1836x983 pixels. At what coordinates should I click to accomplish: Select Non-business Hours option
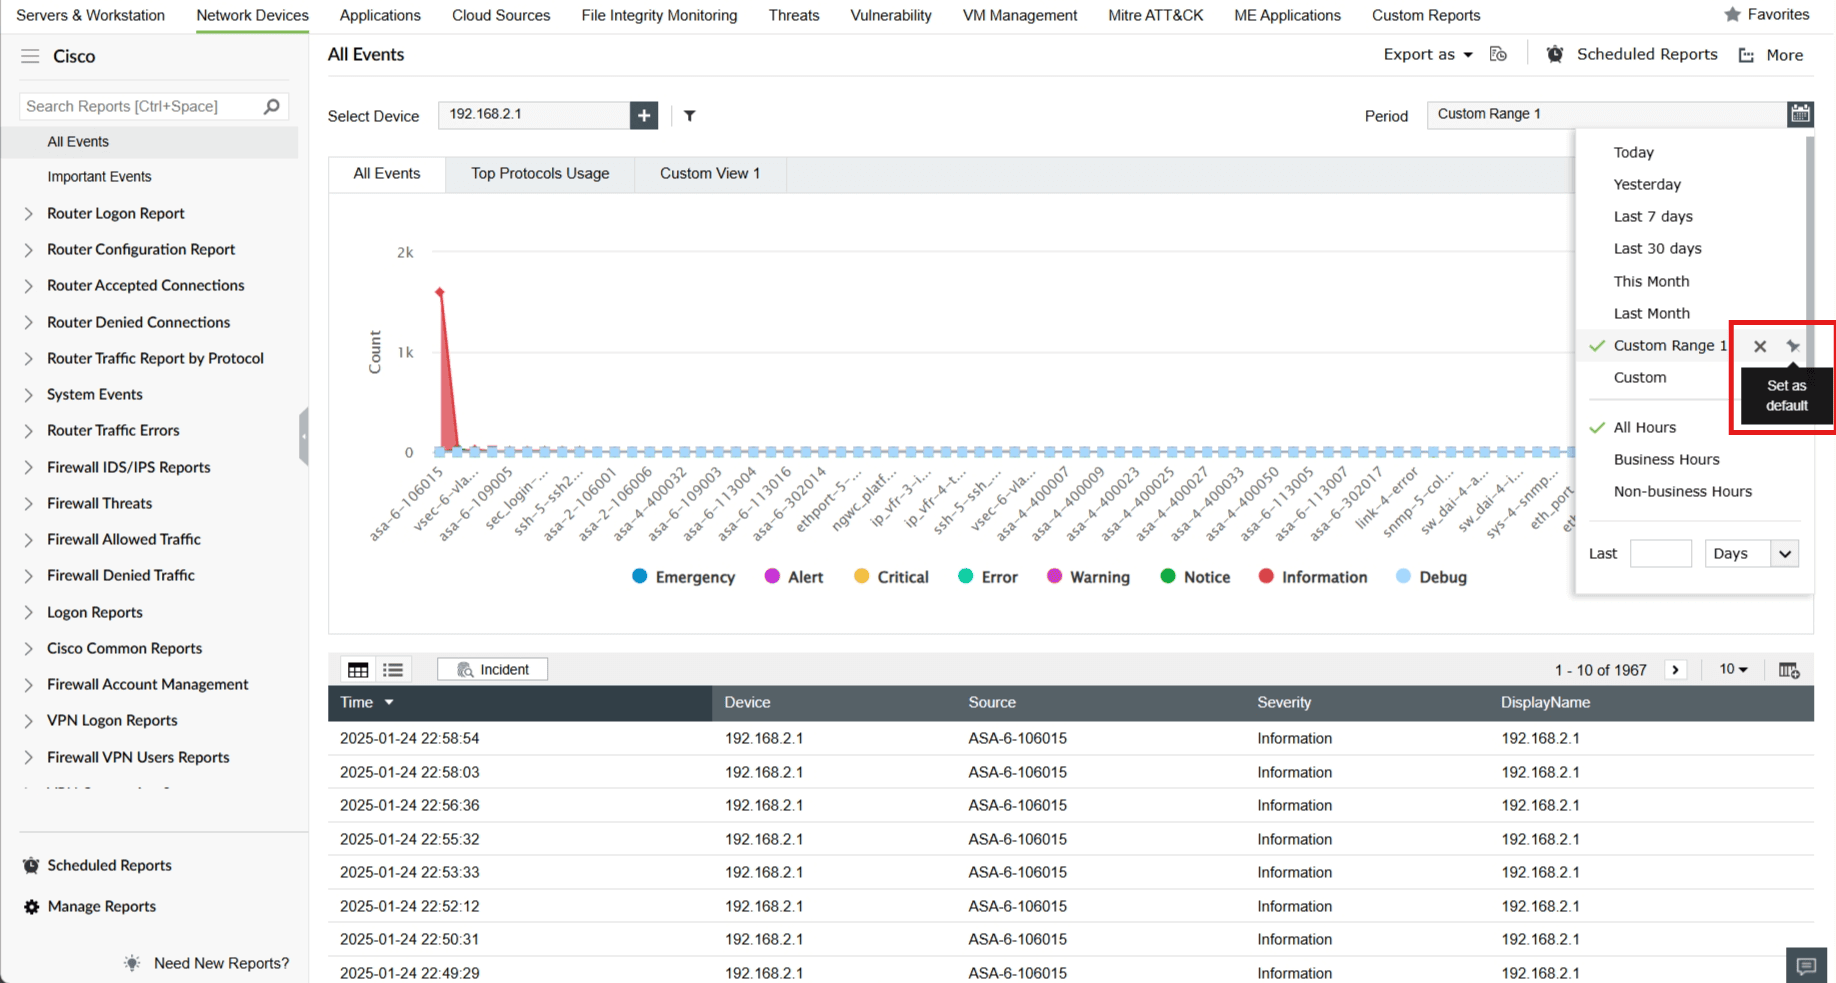pos(1682,491)
